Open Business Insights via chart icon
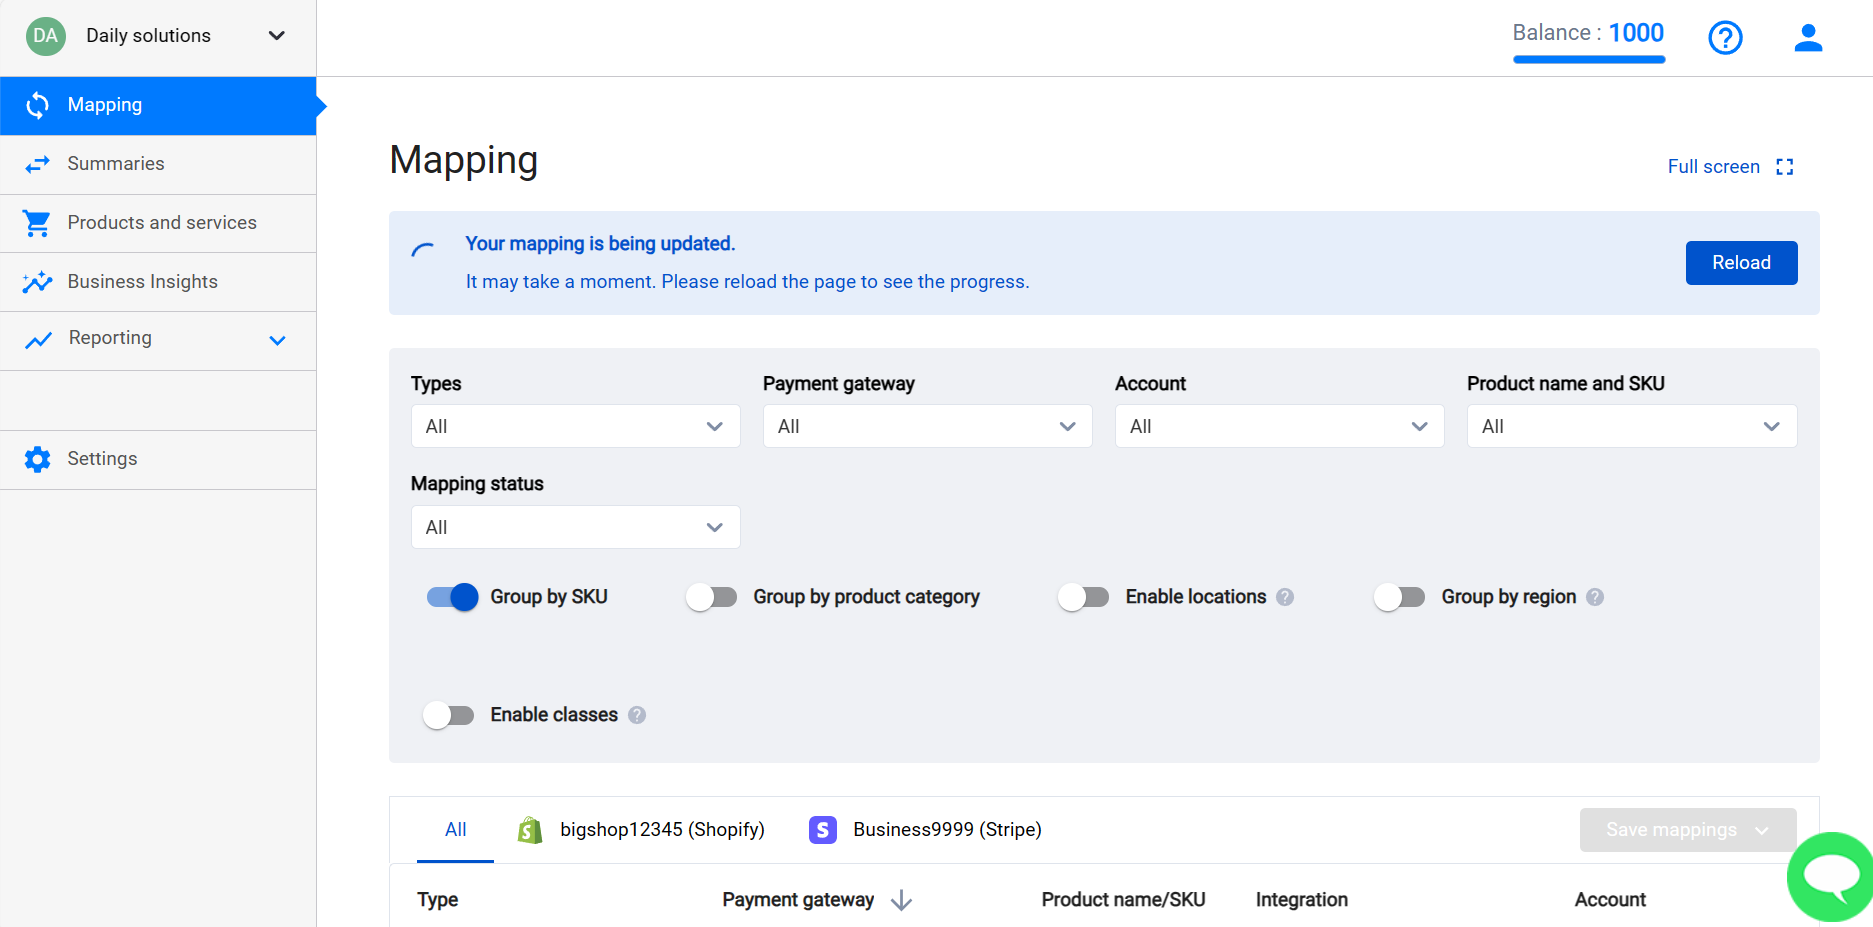This screenshot has width=1873, height=927. [x=37, y=281]
